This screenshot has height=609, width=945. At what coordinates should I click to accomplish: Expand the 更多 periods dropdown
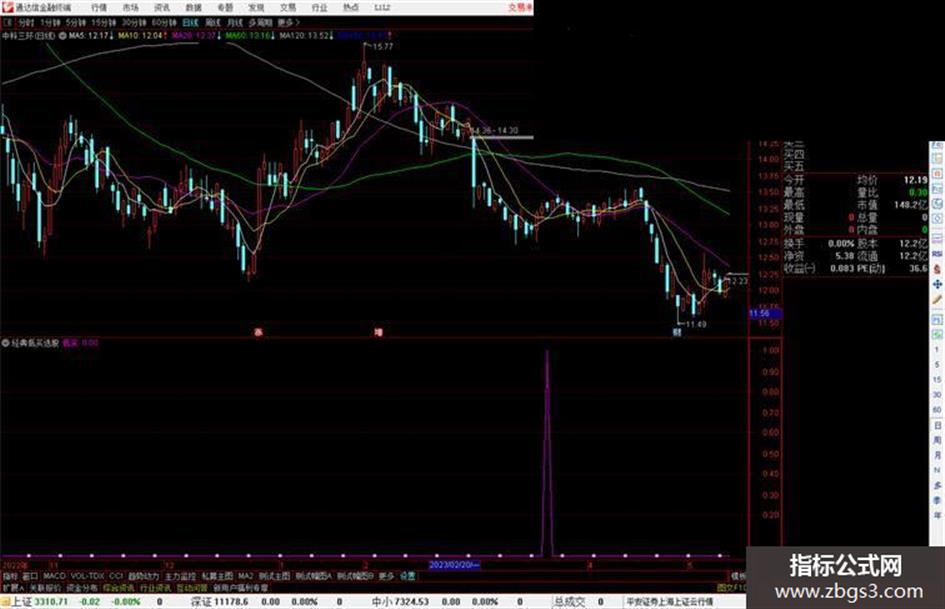[288, 23]
